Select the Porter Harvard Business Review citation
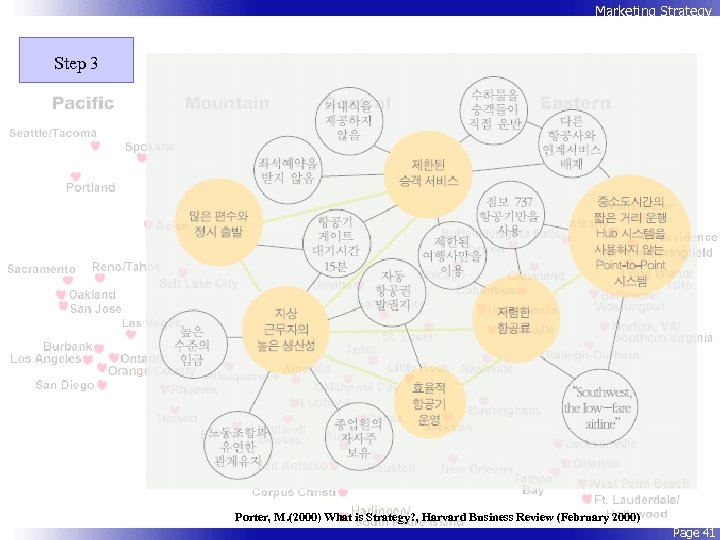Image resolution: width=720 pixels, height=540 pixels. [x=437, y=517]
